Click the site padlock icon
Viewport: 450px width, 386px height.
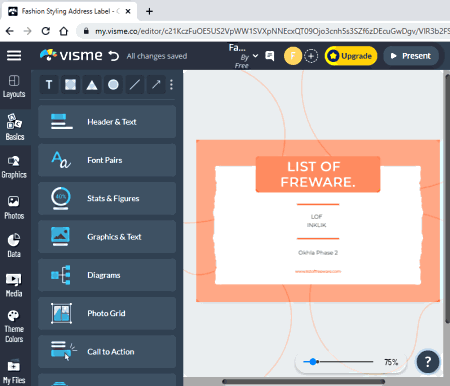[x=86, y=31]
